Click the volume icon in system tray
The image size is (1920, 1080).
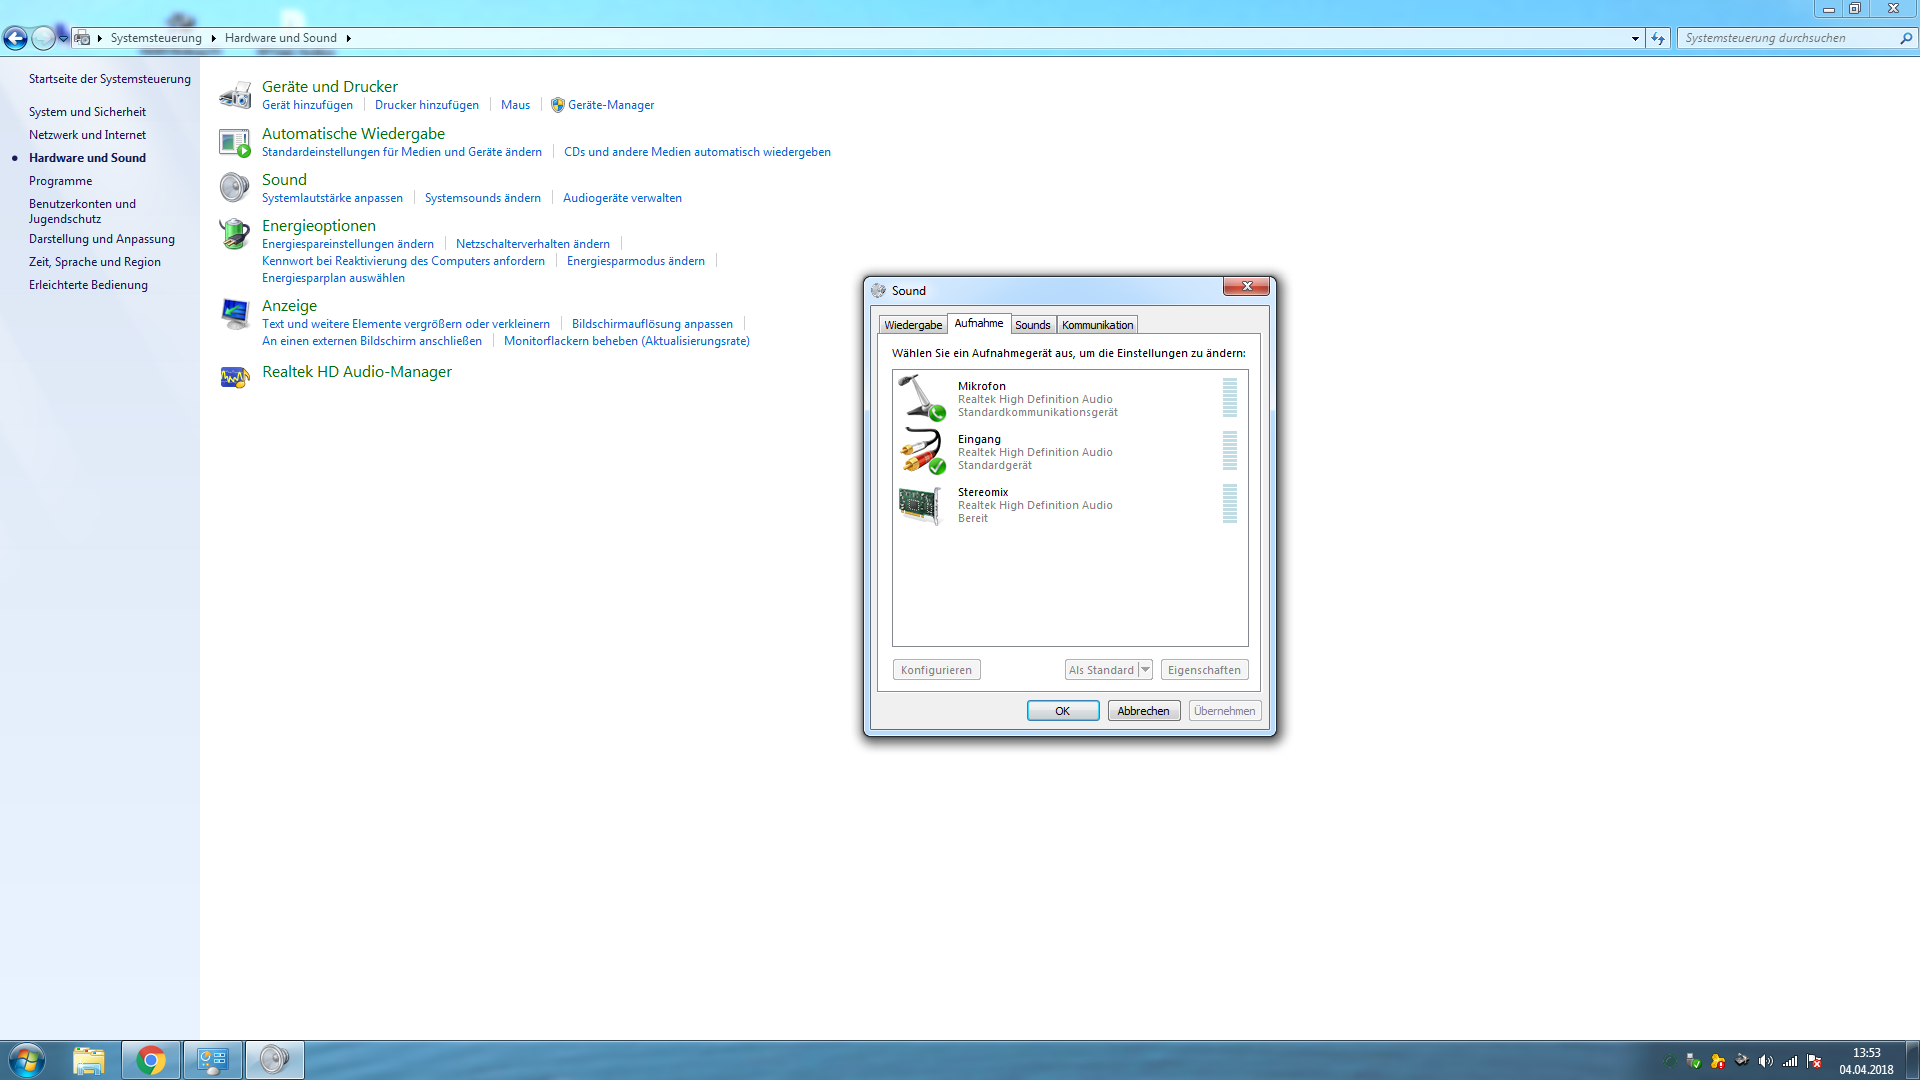point(1766,1061)
